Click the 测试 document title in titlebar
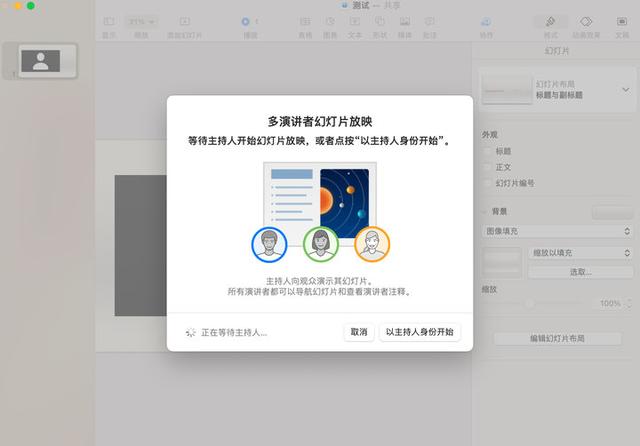The width and height of the screenshot is (640, 446). 361,5
